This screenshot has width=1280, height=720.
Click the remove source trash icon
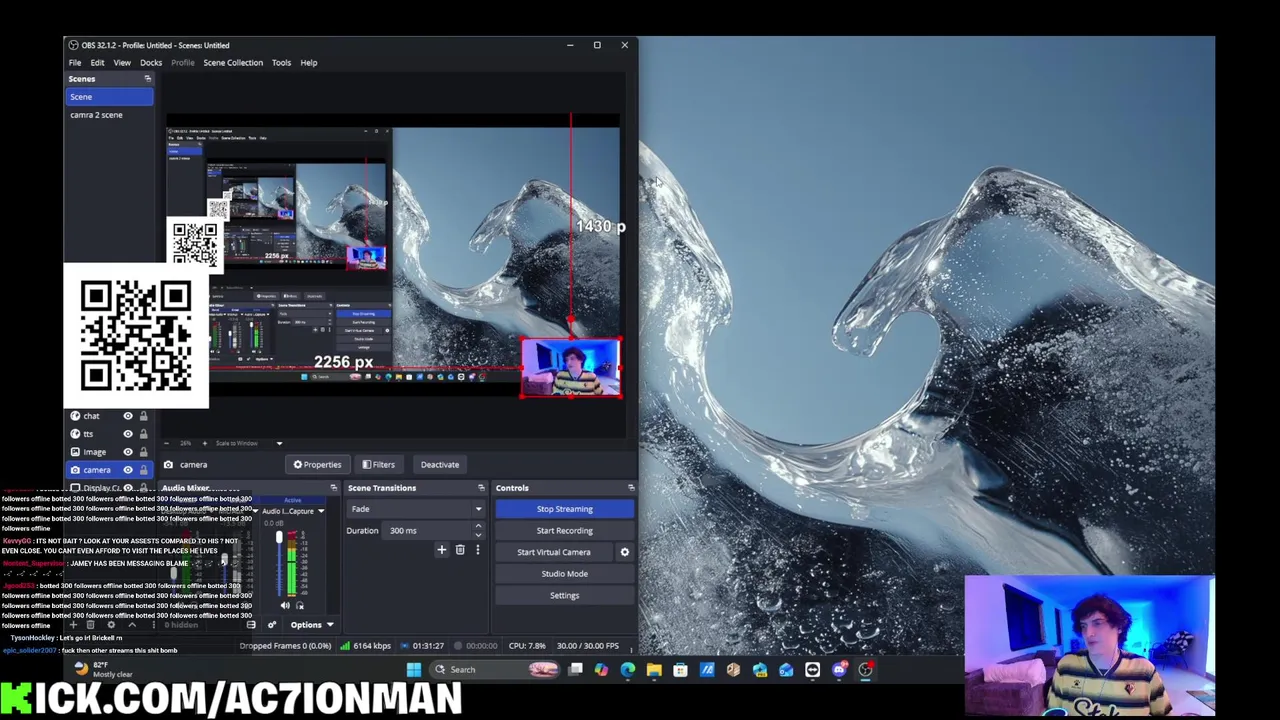click(x=91, y=625)
